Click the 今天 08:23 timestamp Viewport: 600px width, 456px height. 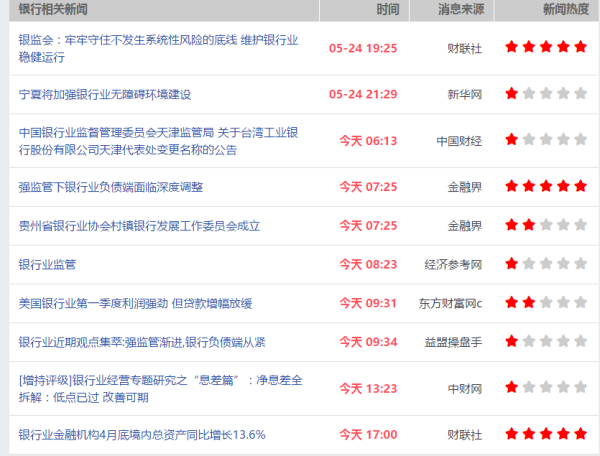coord(368,265)
